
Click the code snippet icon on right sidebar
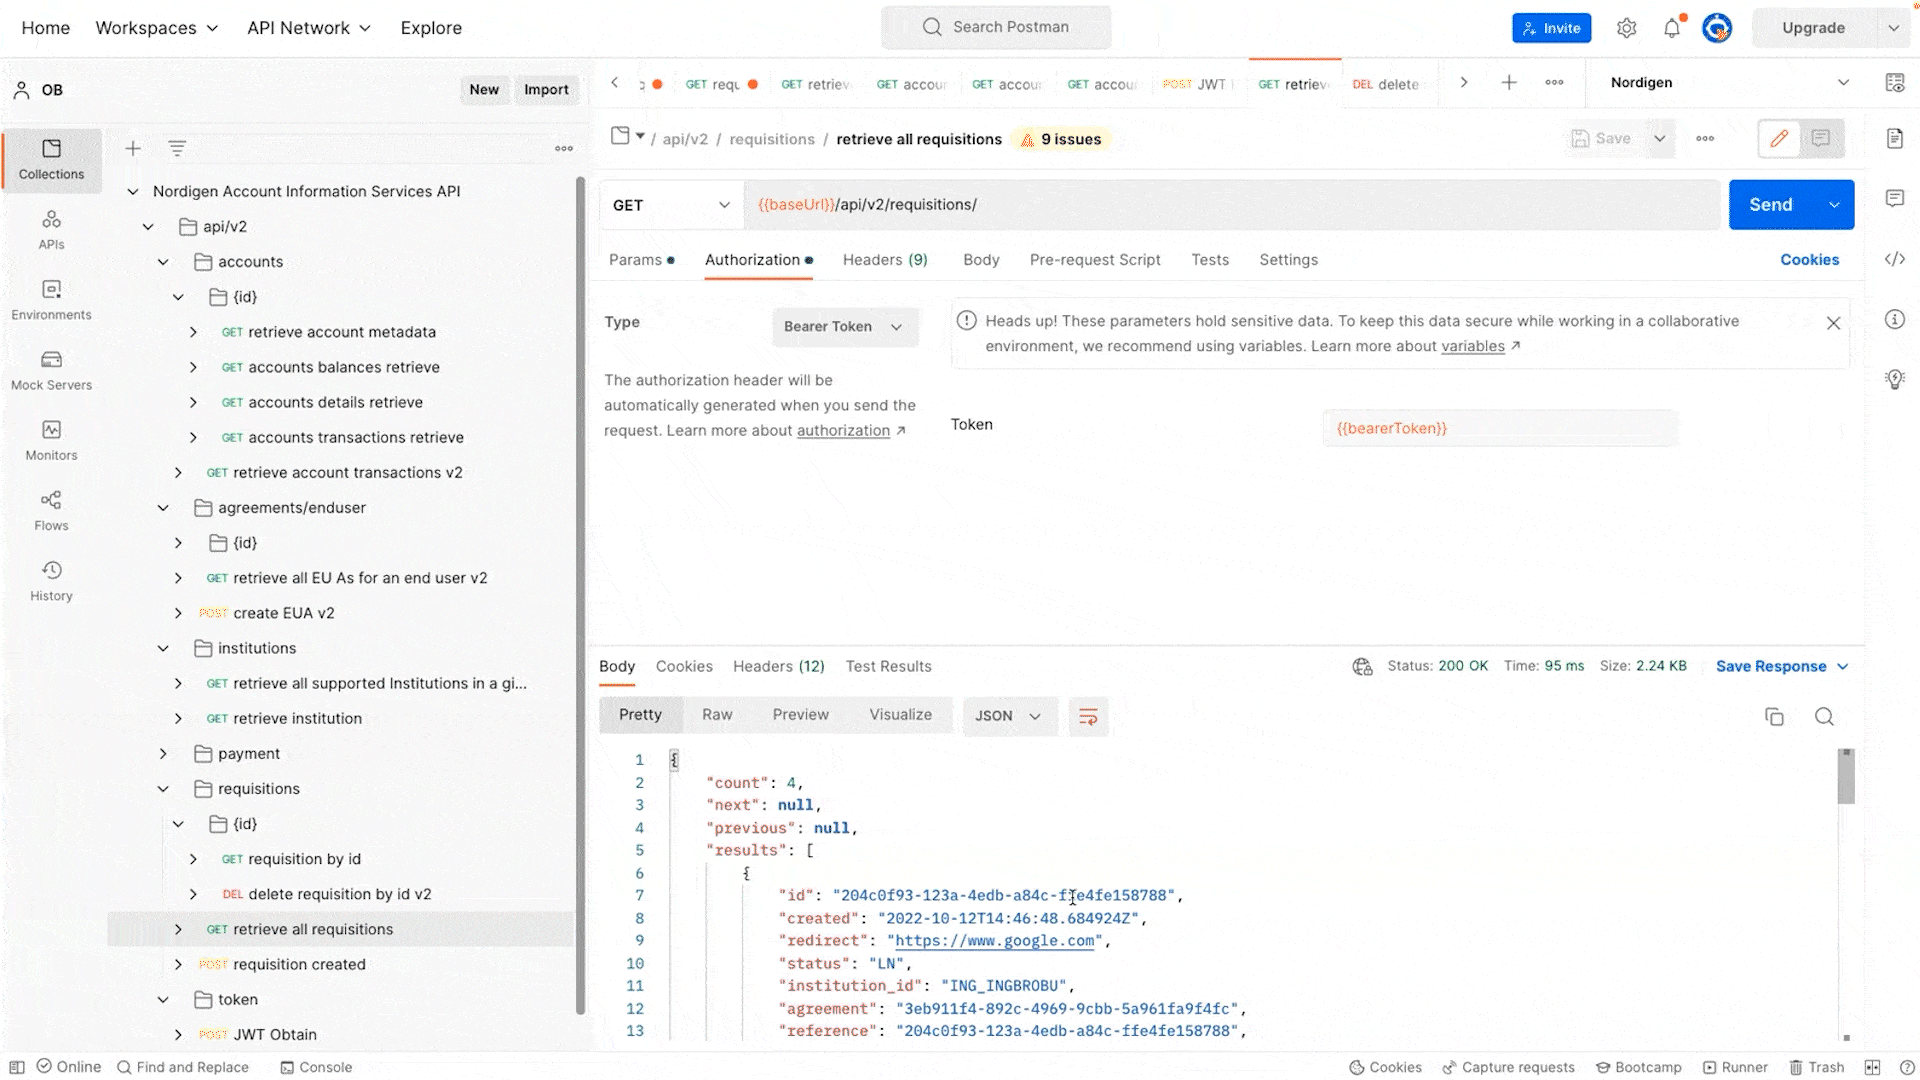[1894, 259]
